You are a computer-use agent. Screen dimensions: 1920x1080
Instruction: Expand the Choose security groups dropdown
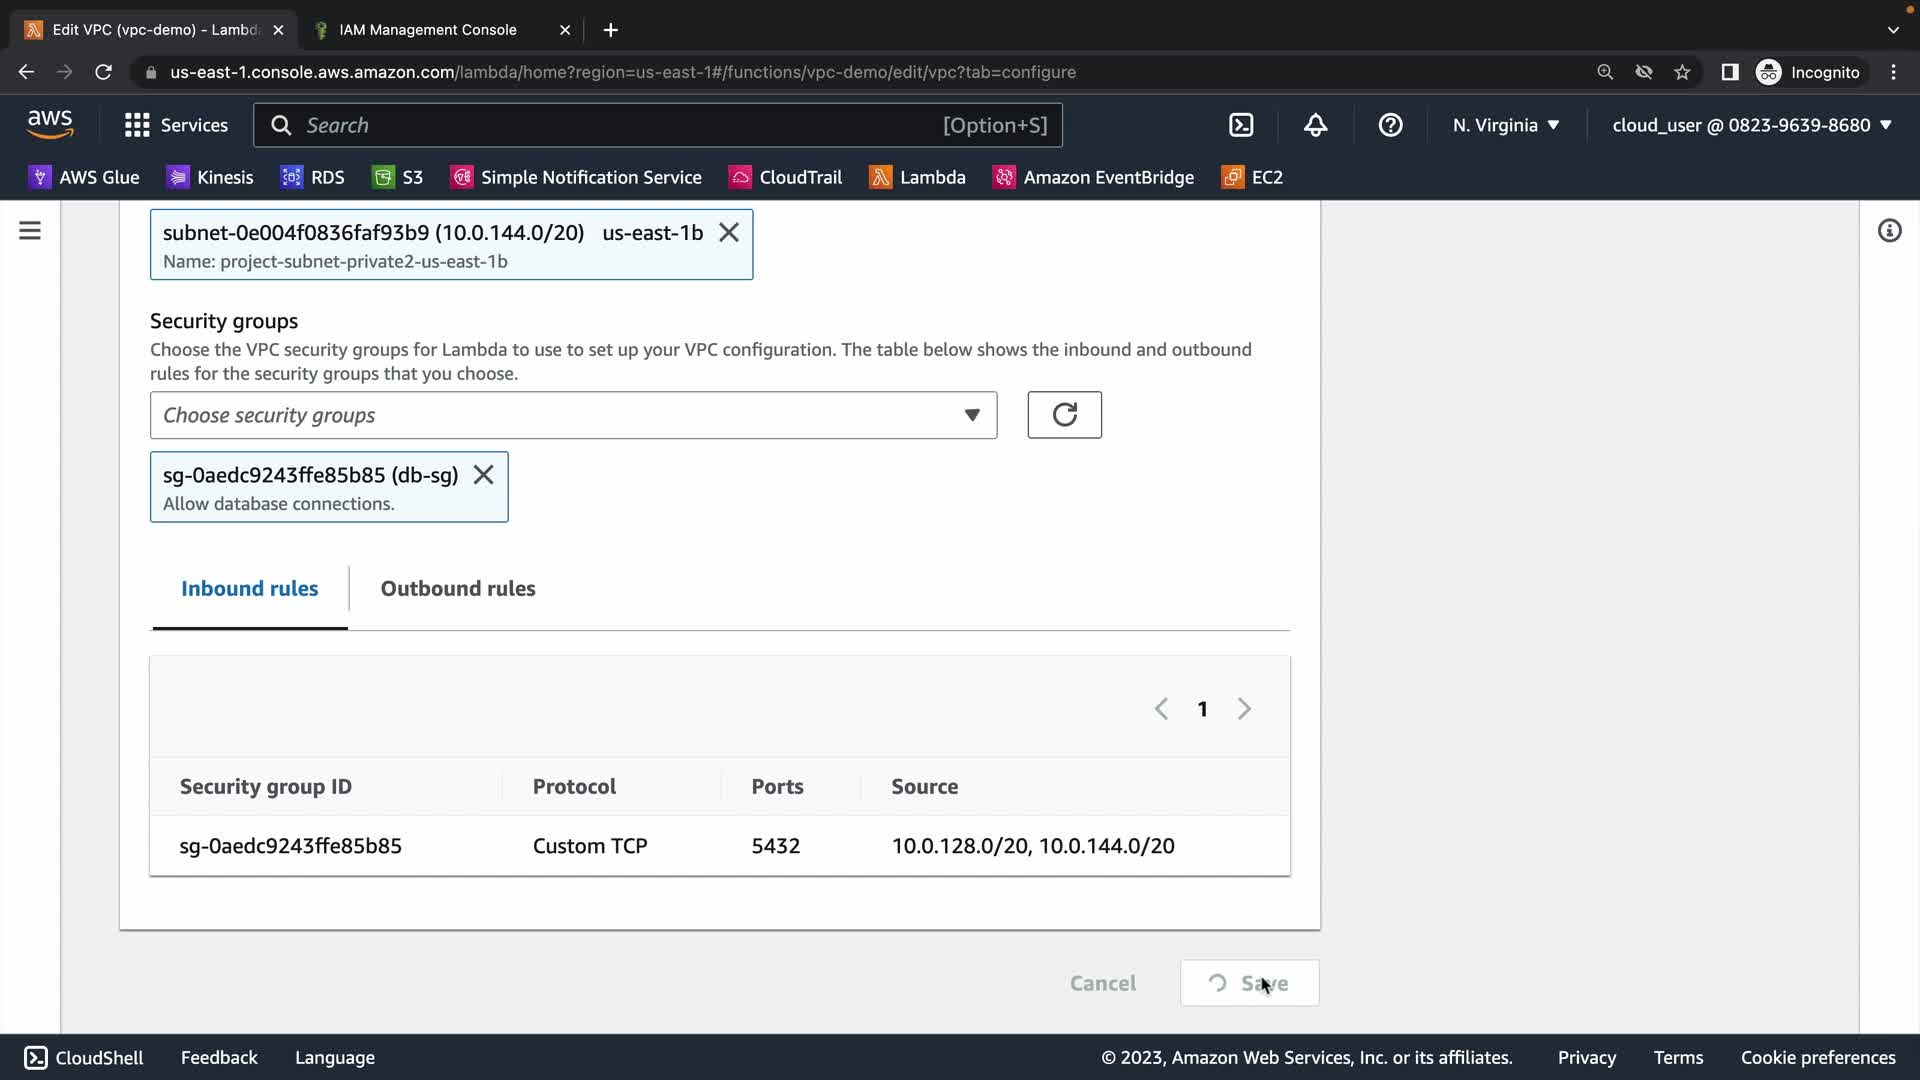[573, 415]
